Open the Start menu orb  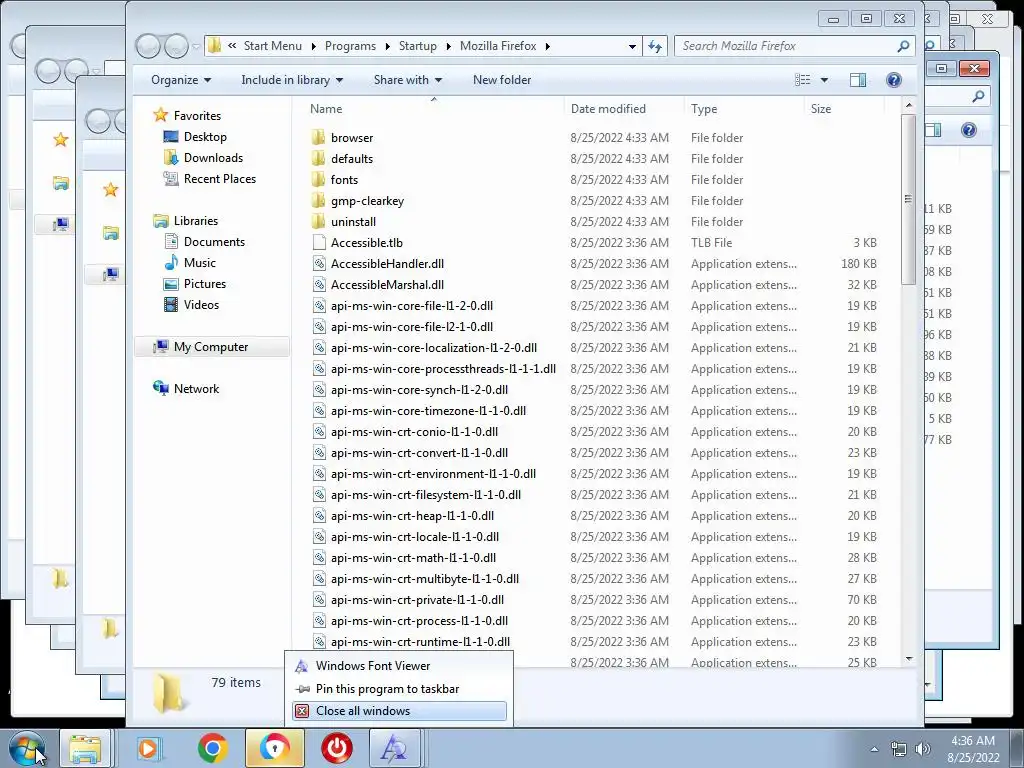click(26, 748)
